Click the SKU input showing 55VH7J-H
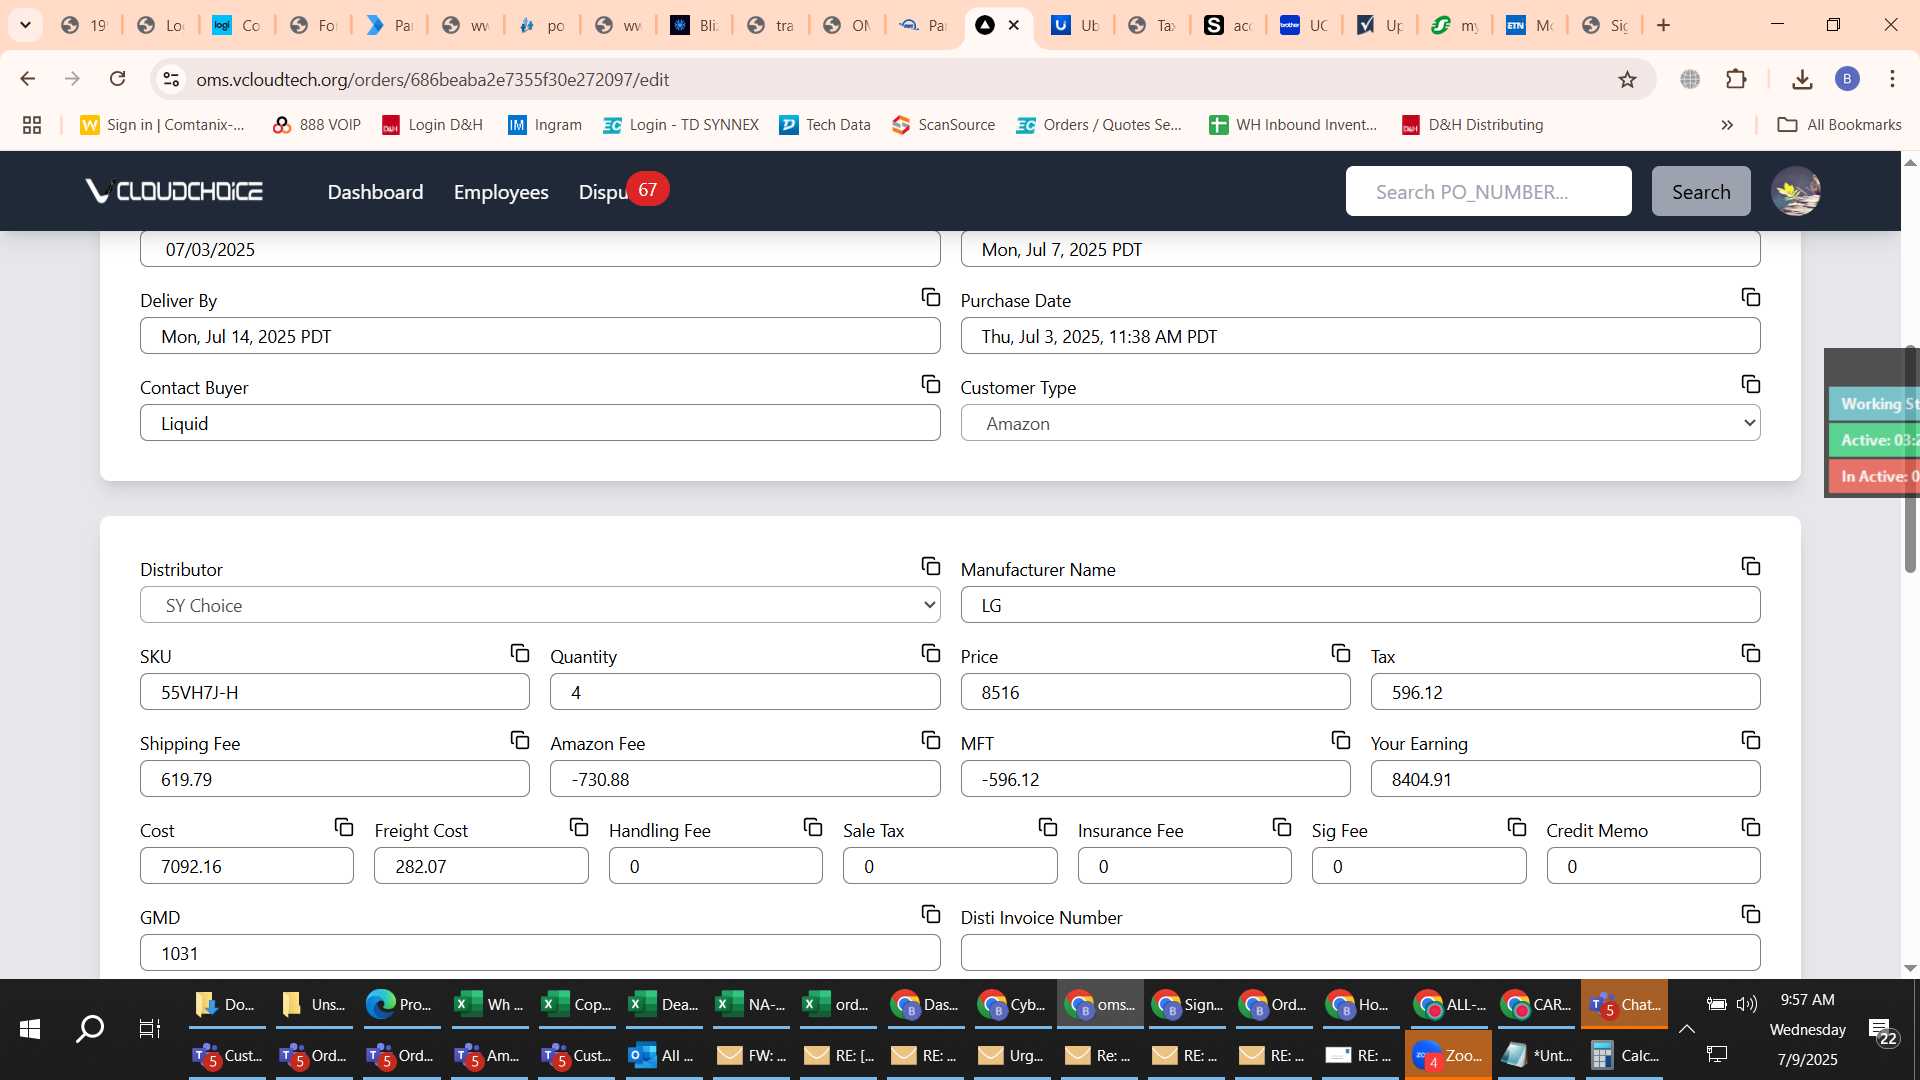 pos(335,692)
